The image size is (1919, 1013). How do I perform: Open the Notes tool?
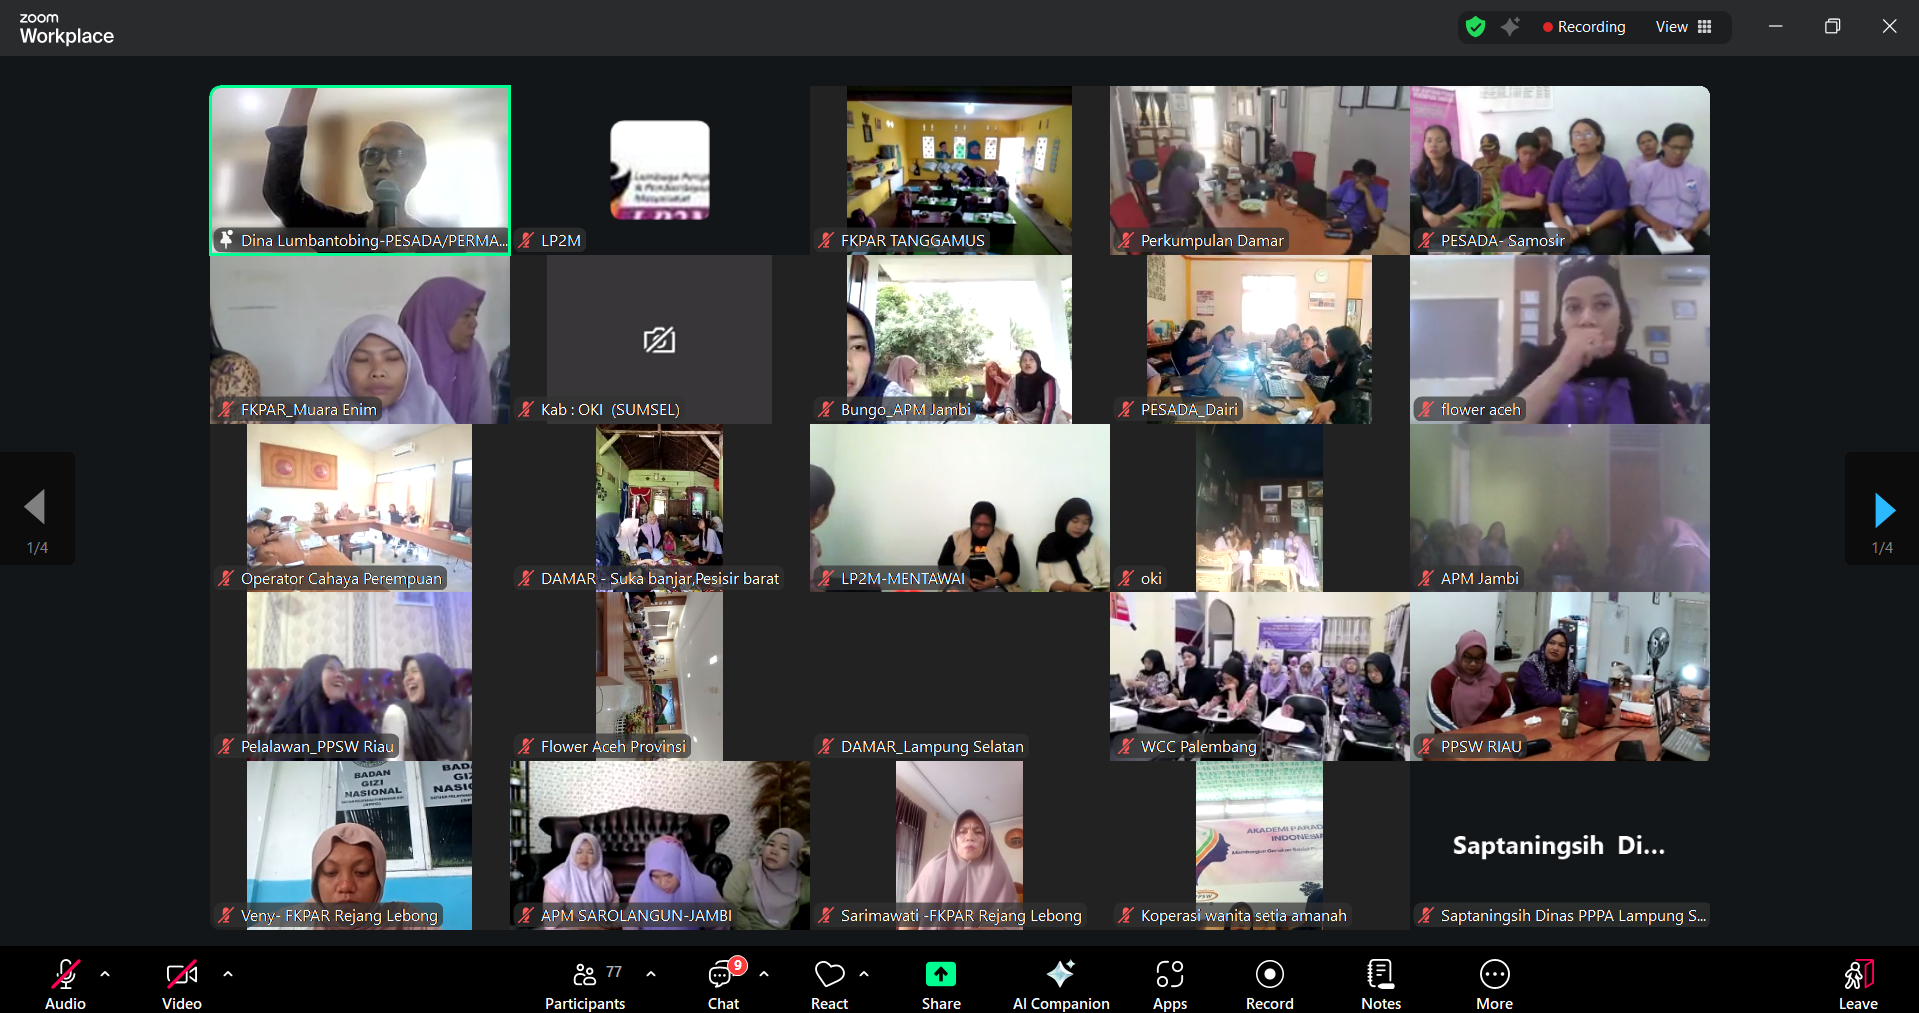click(1380, 975)
